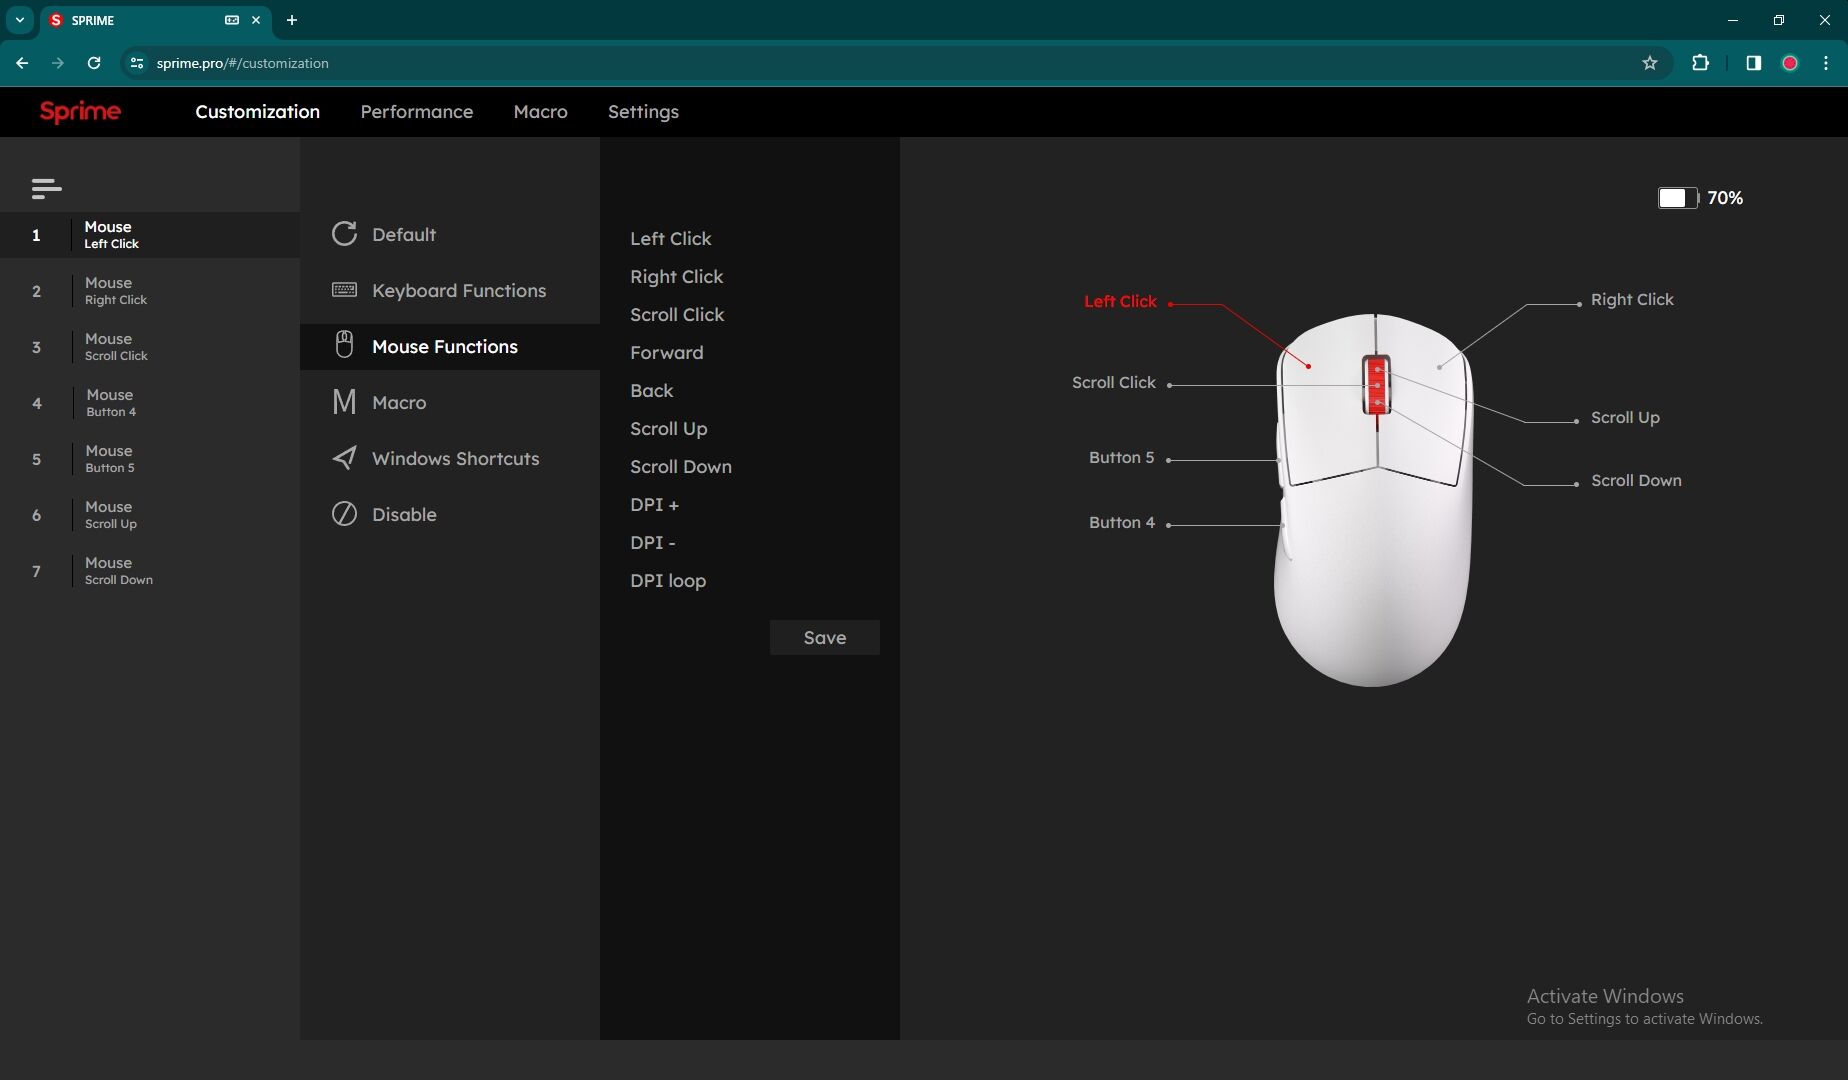Choose Scroll Up from function list
1848x1080 pixels.
pos(668,429)
